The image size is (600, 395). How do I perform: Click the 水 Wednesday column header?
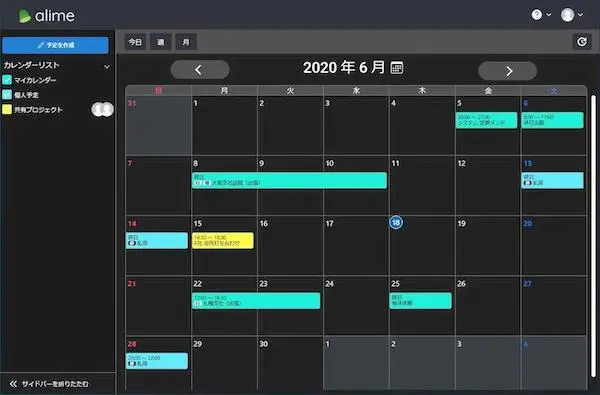[x=356, y=91]
